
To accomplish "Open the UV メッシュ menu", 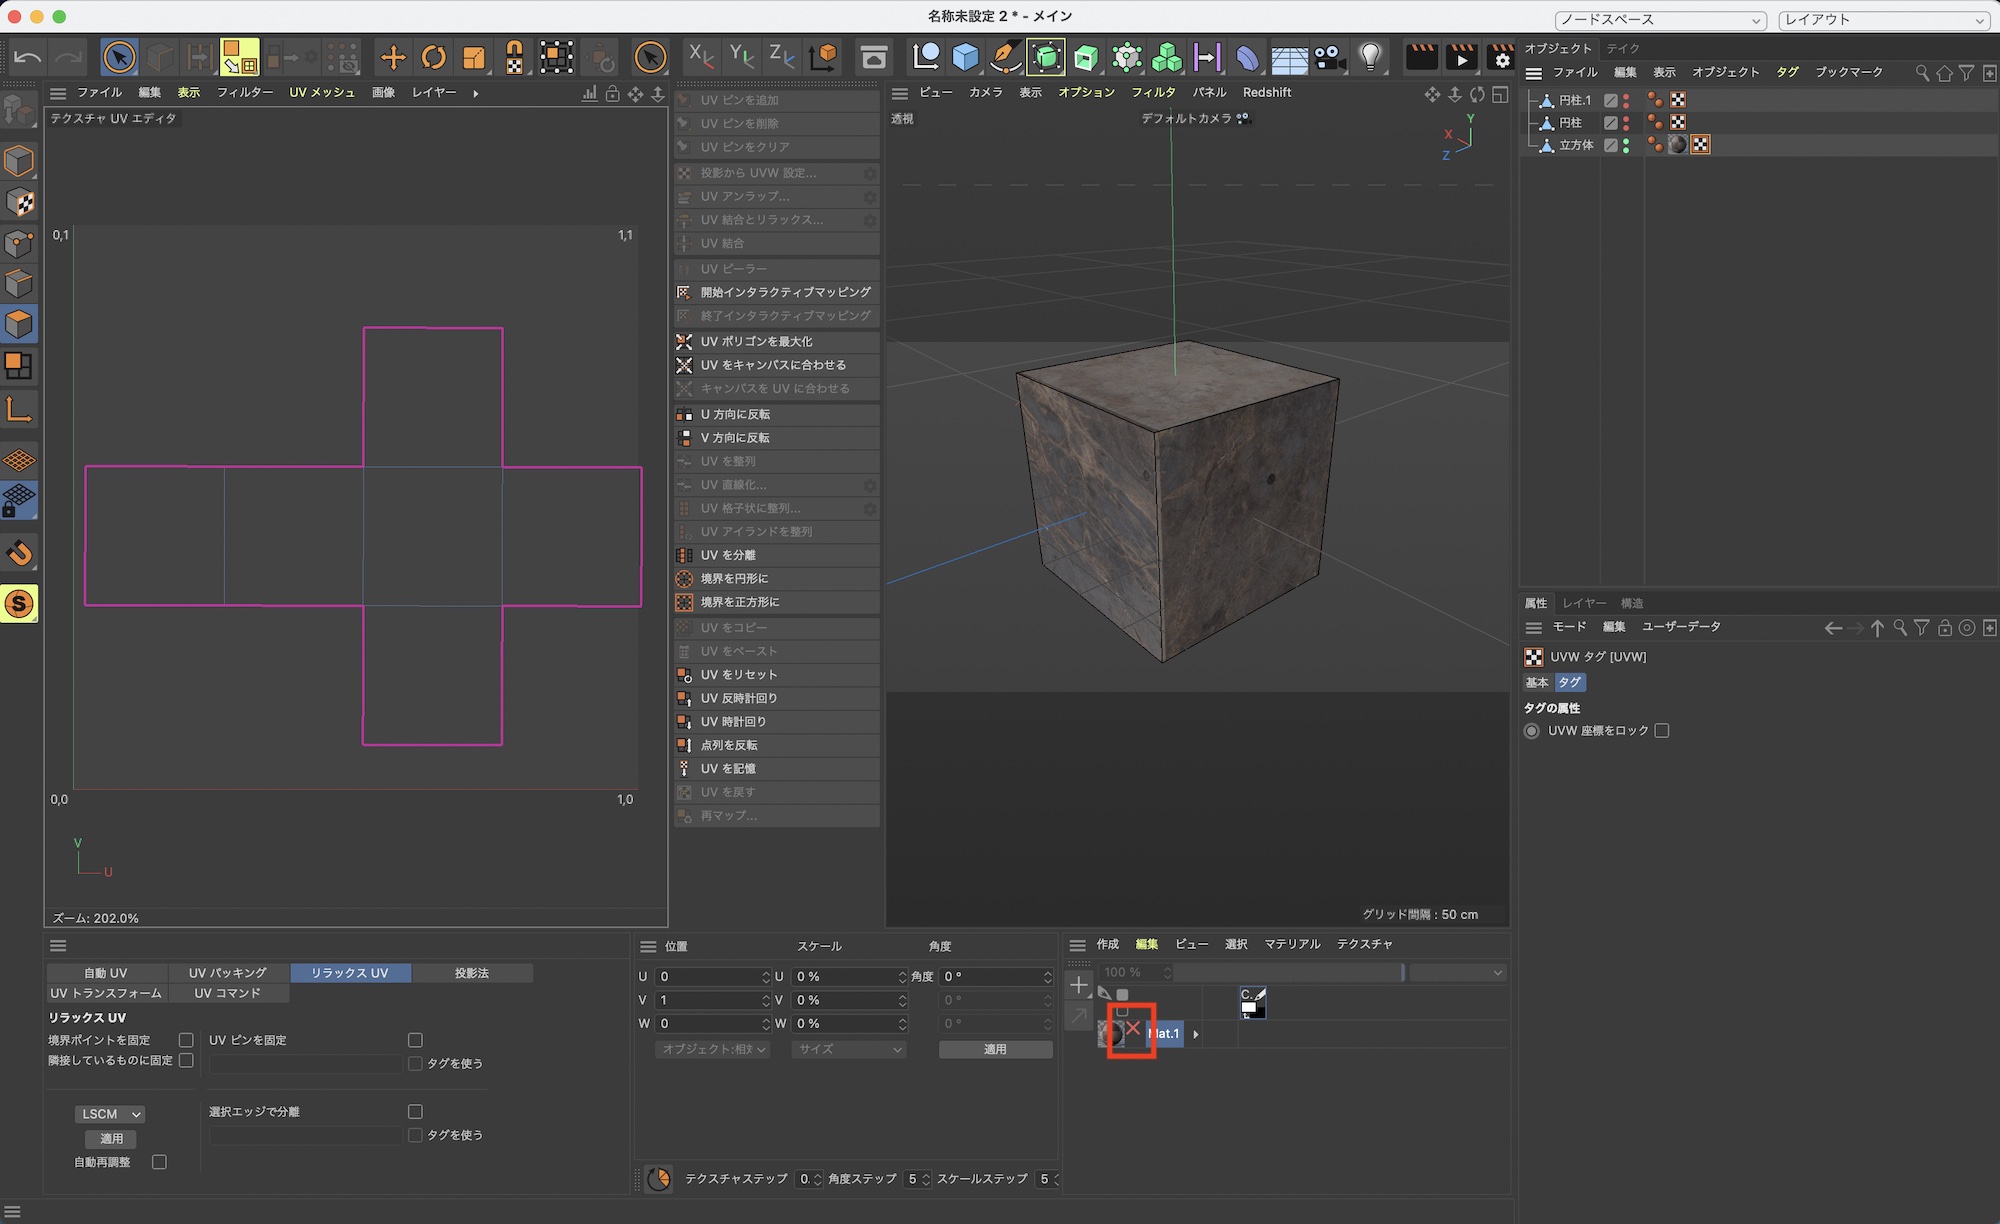I will pos(321,92).
